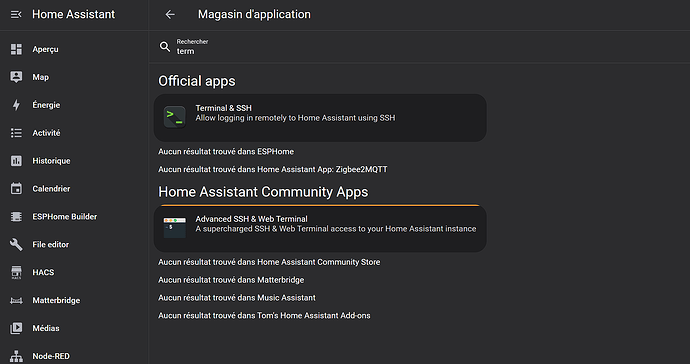Click the Advanced SSH & Web Terminal icon
The height and width of the screenshot is (364, 690).
(x=175, y=228)
